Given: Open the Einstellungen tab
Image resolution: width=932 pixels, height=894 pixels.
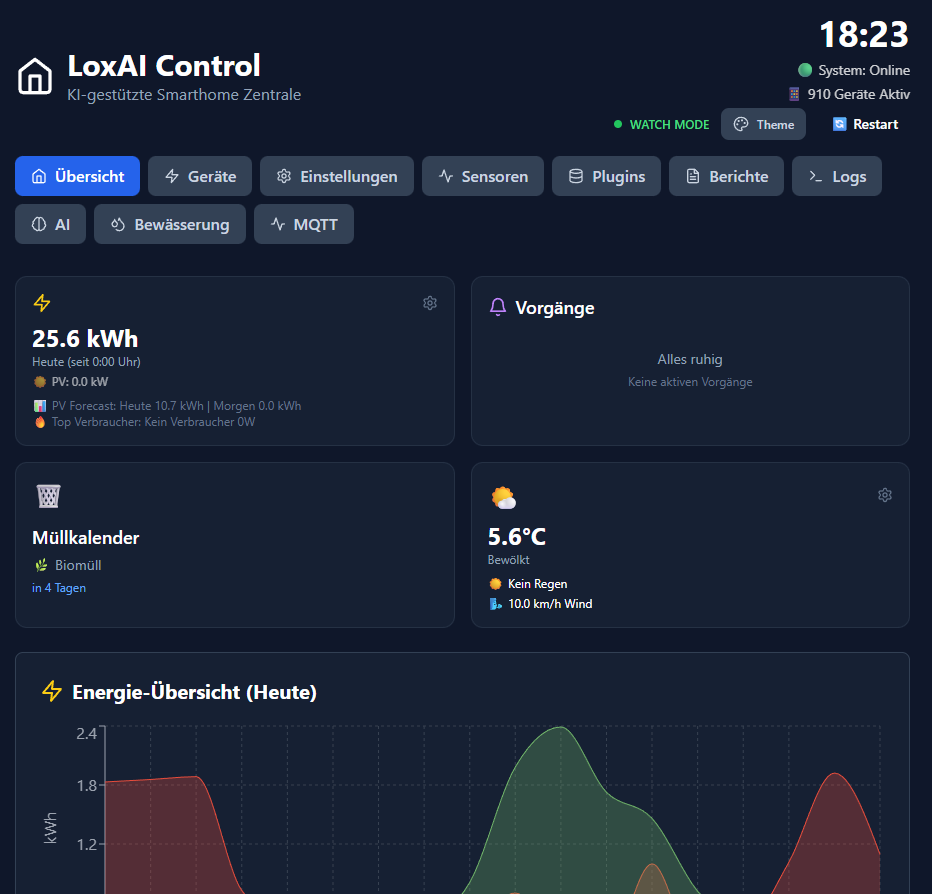Looking at the screenshot, I should pyautogui.click(x=336, y=176).
